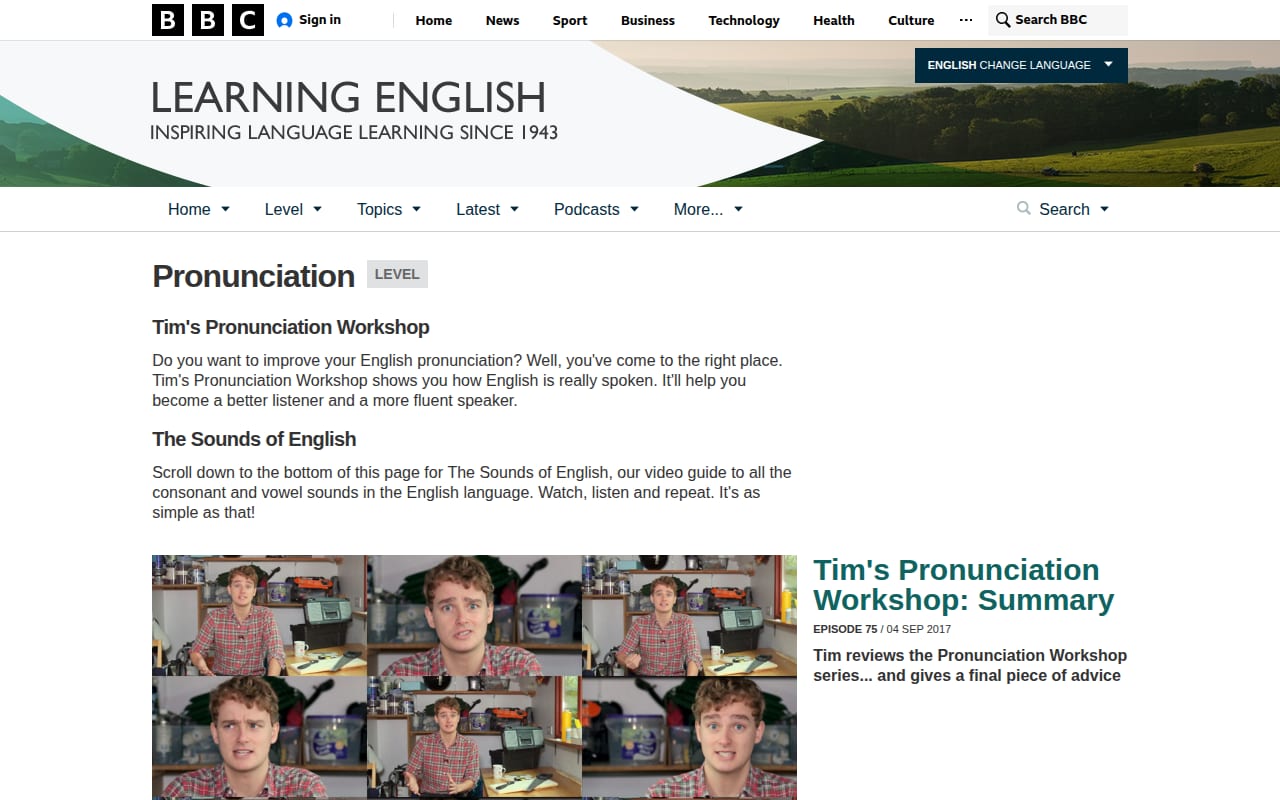This screenshot has height=800, width=1280.
Task: Expand the Home menu arrow
Action: click(x=225, y=209)
